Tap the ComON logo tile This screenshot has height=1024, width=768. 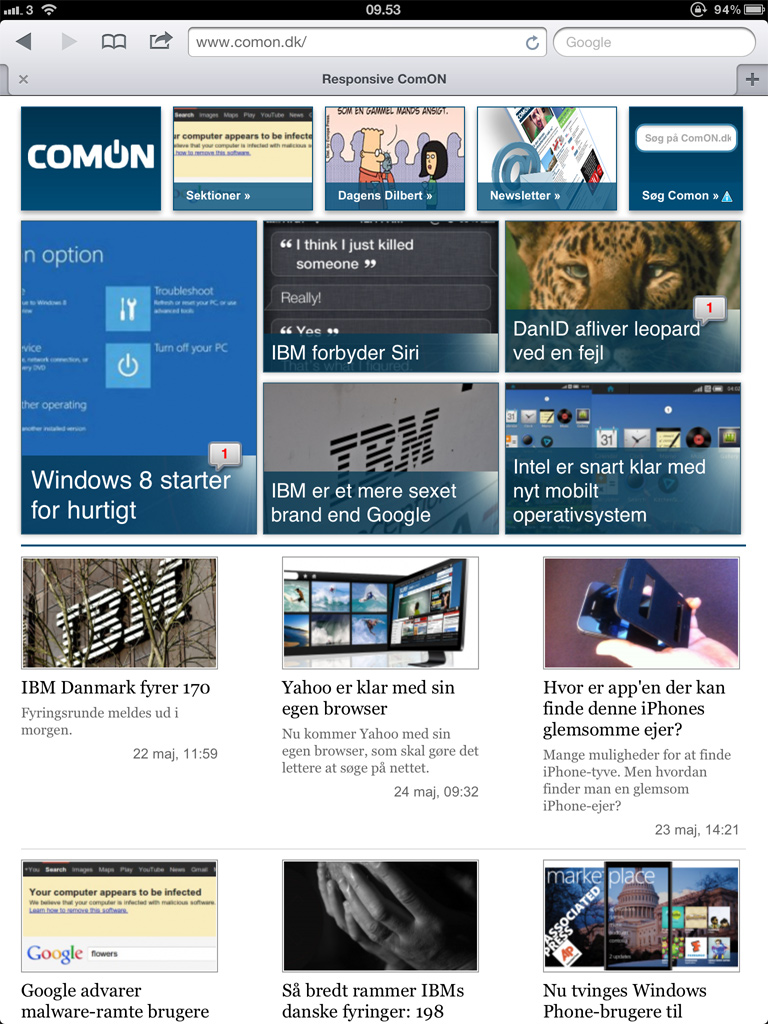coord(91,158)
